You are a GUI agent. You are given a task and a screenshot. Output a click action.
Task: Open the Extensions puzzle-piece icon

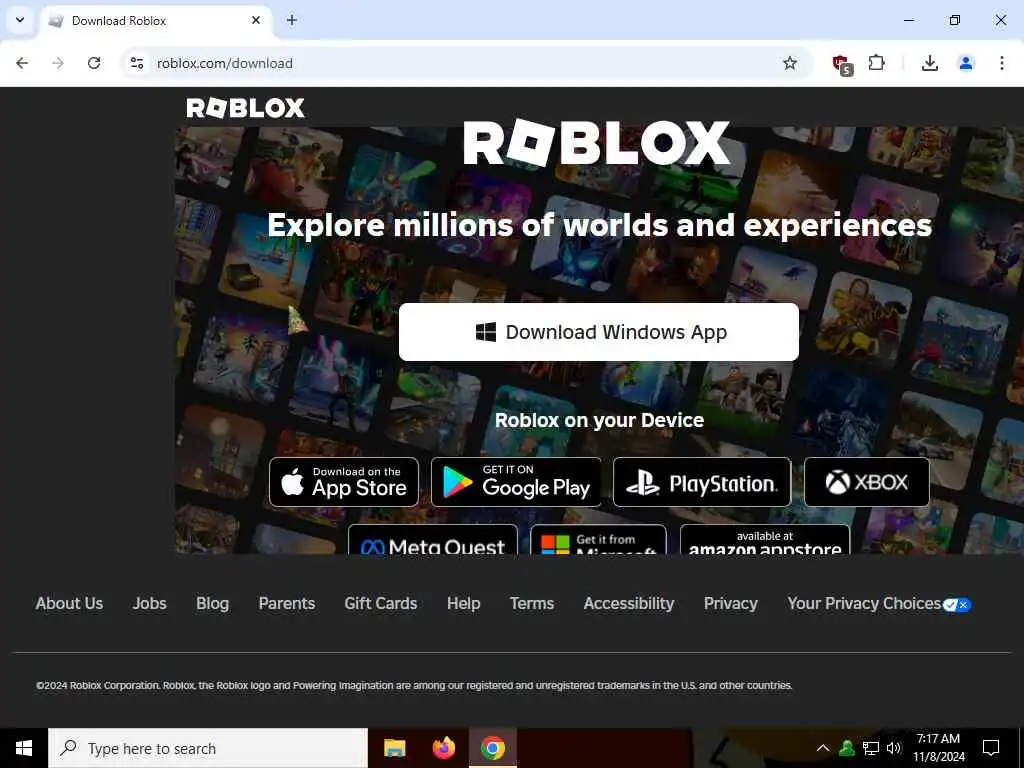pos(876,63)
